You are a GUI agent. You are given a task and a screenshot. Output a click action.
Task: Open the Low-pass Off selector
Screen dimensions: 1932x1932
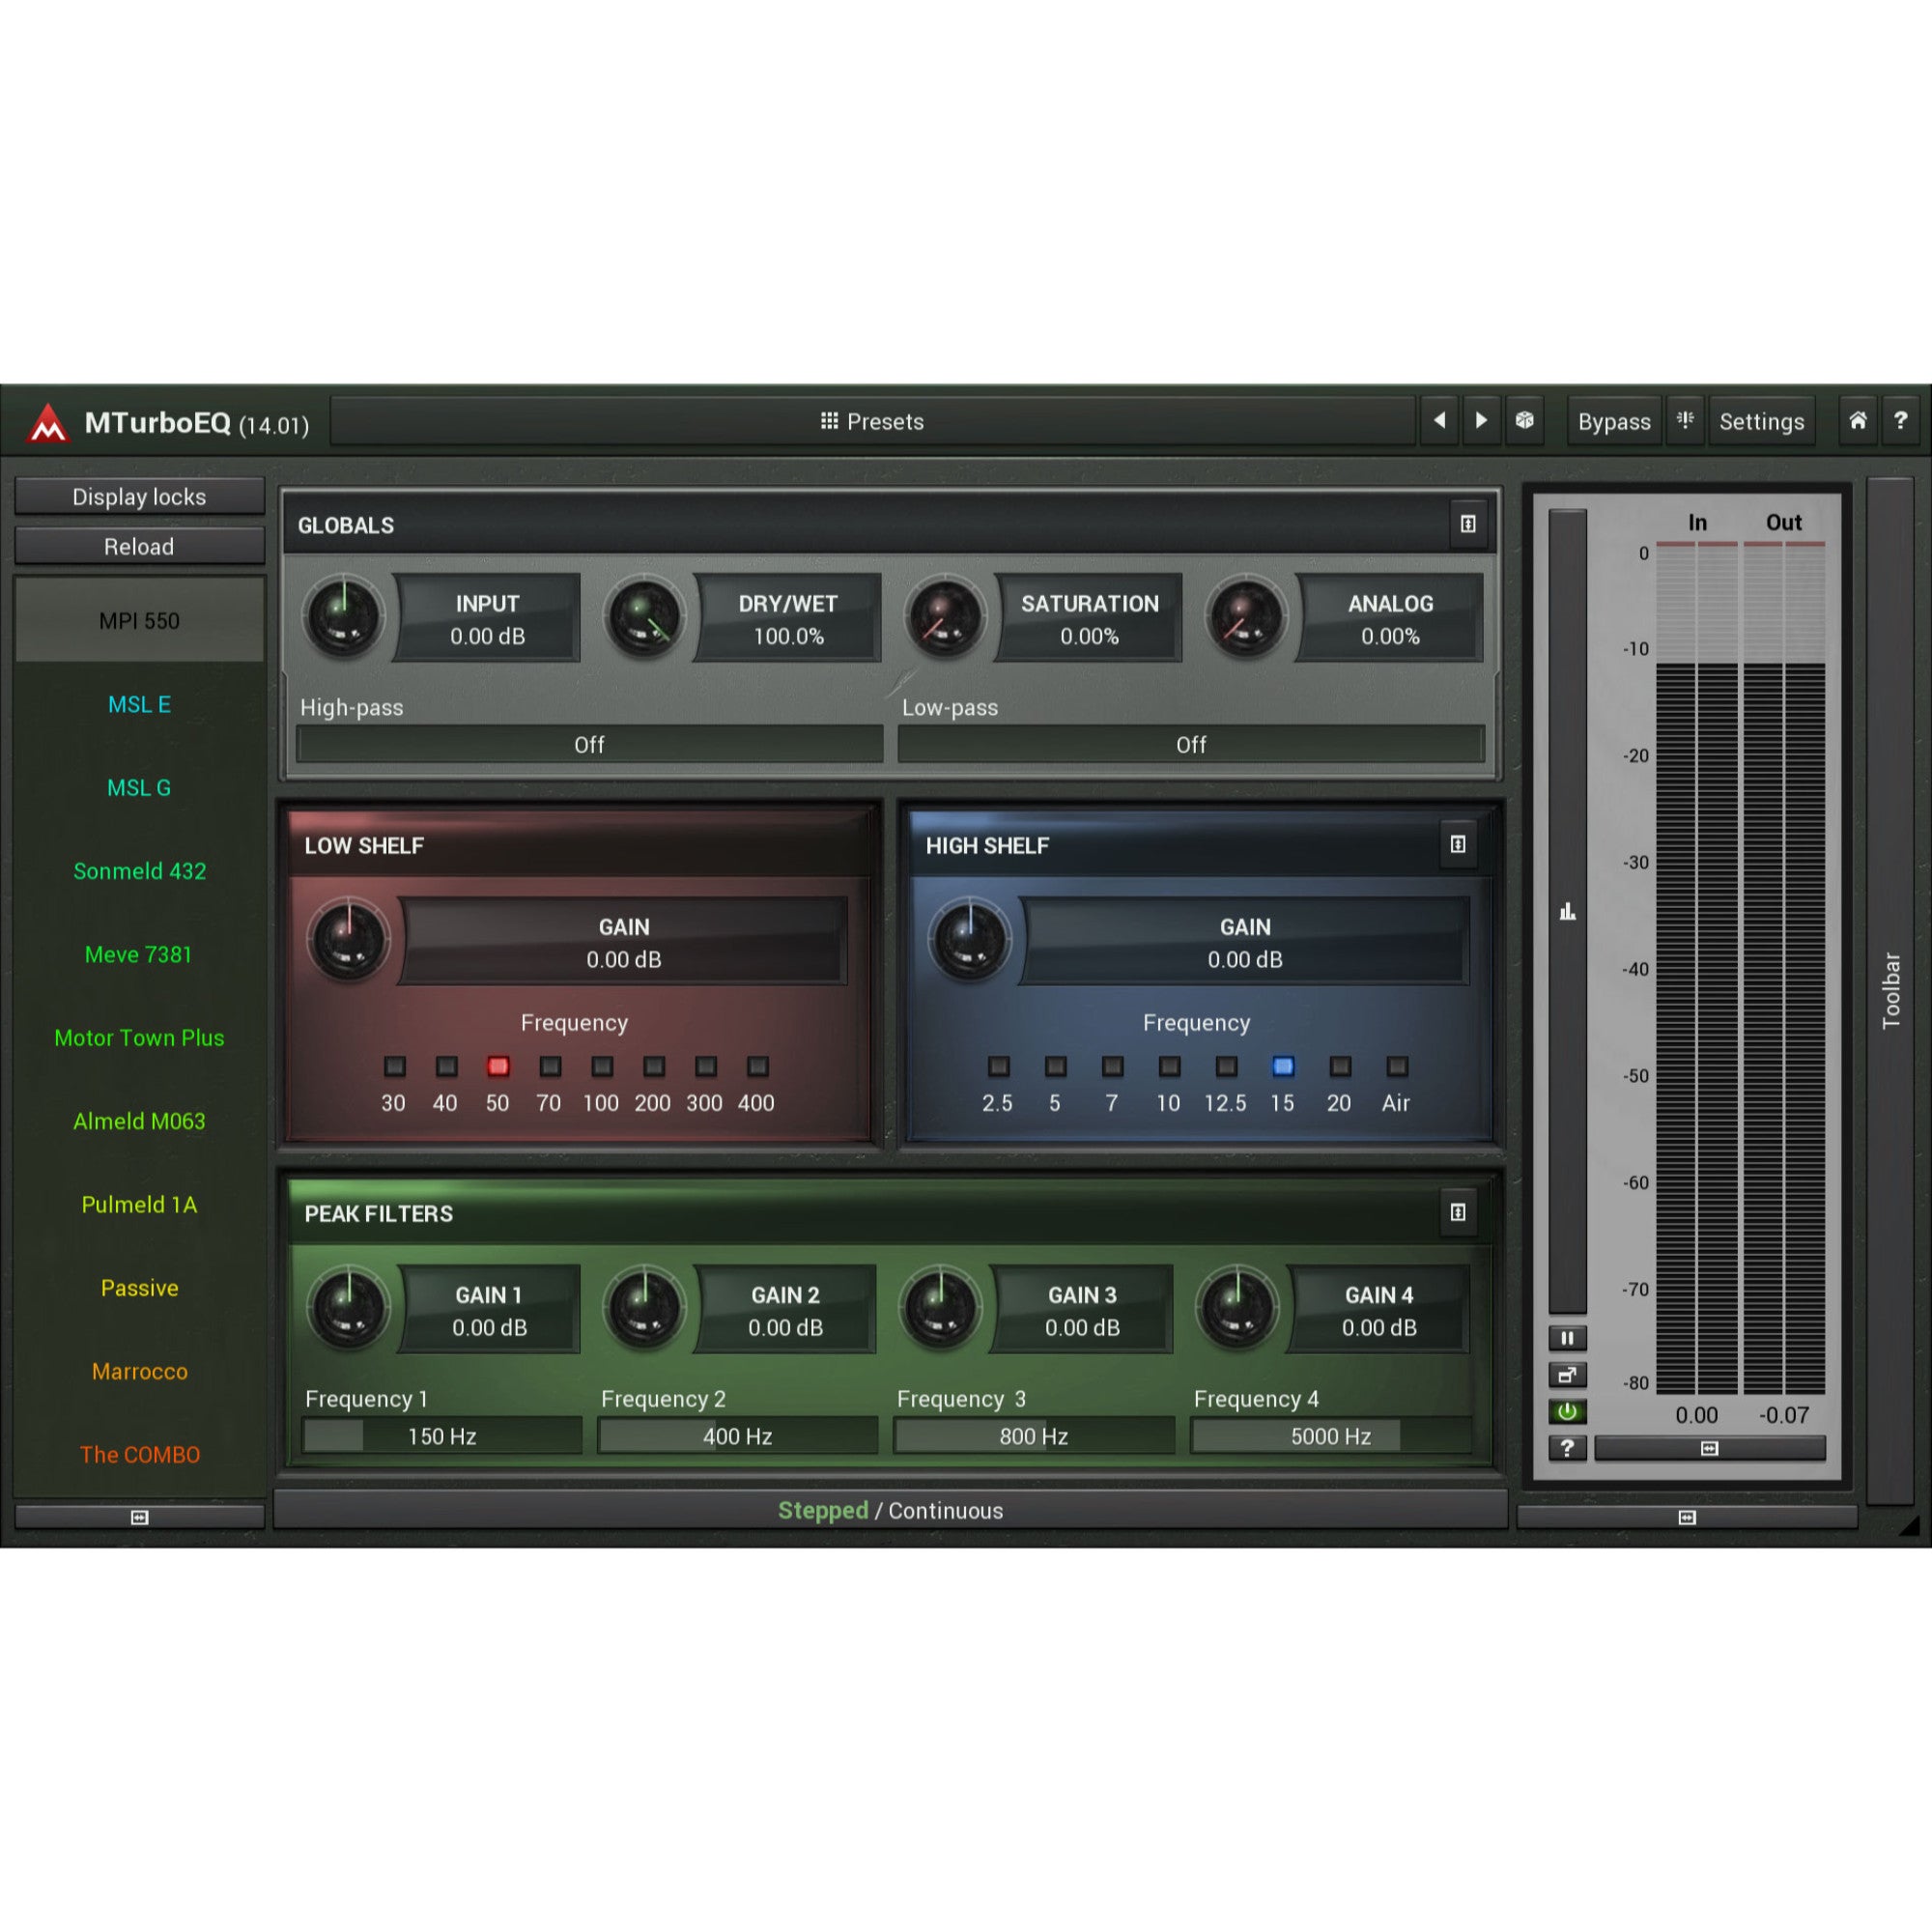click(1191, 745)
